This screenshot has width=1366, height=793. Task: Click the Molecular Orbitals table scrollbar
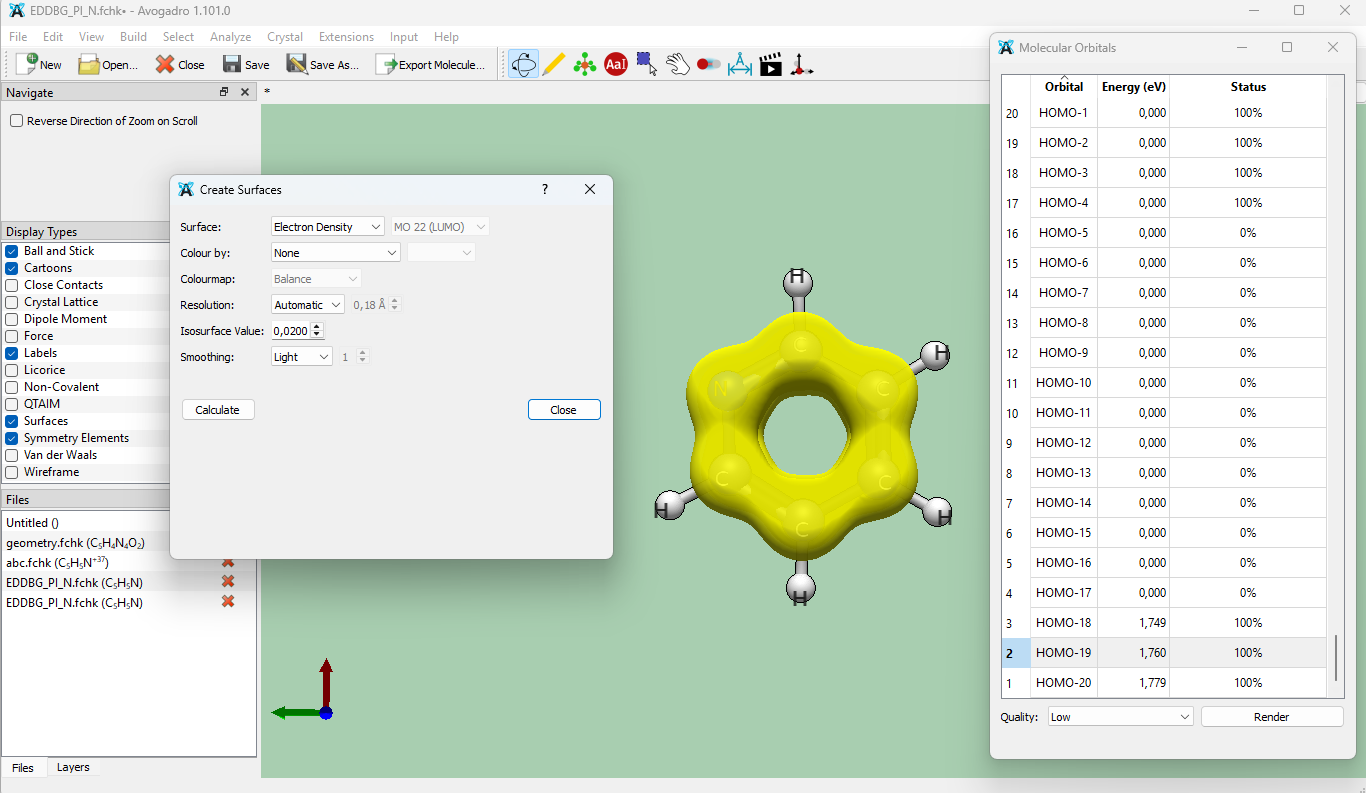1335,656
